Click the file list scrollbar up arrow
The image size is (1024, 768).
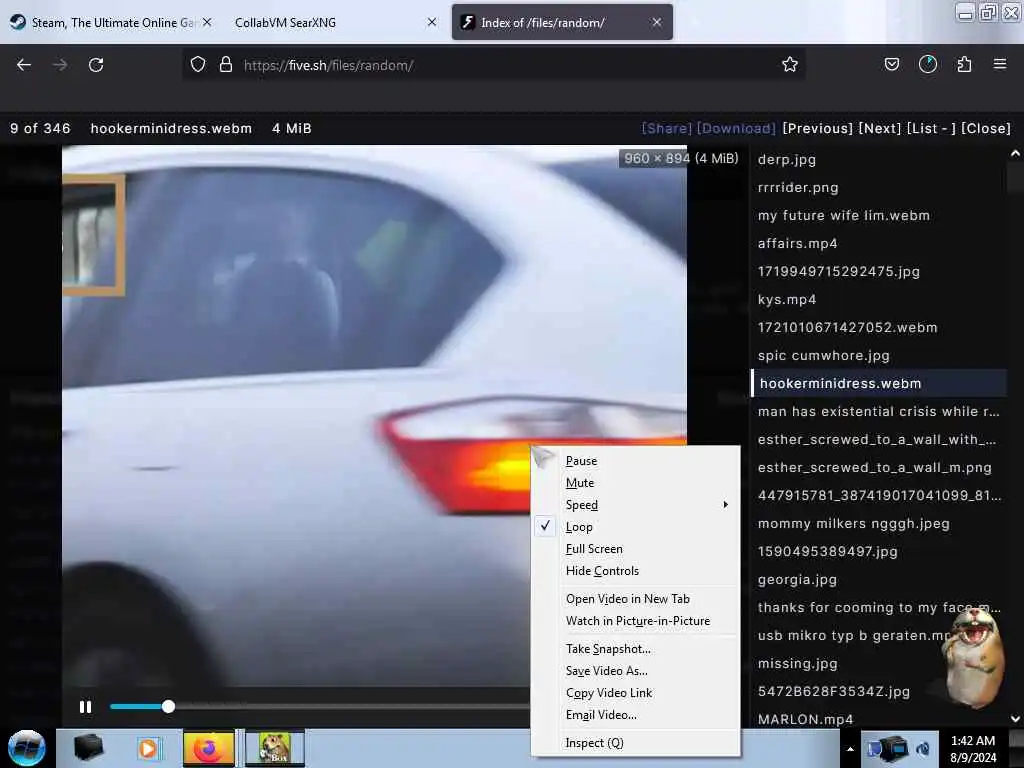coord(1015,154)
